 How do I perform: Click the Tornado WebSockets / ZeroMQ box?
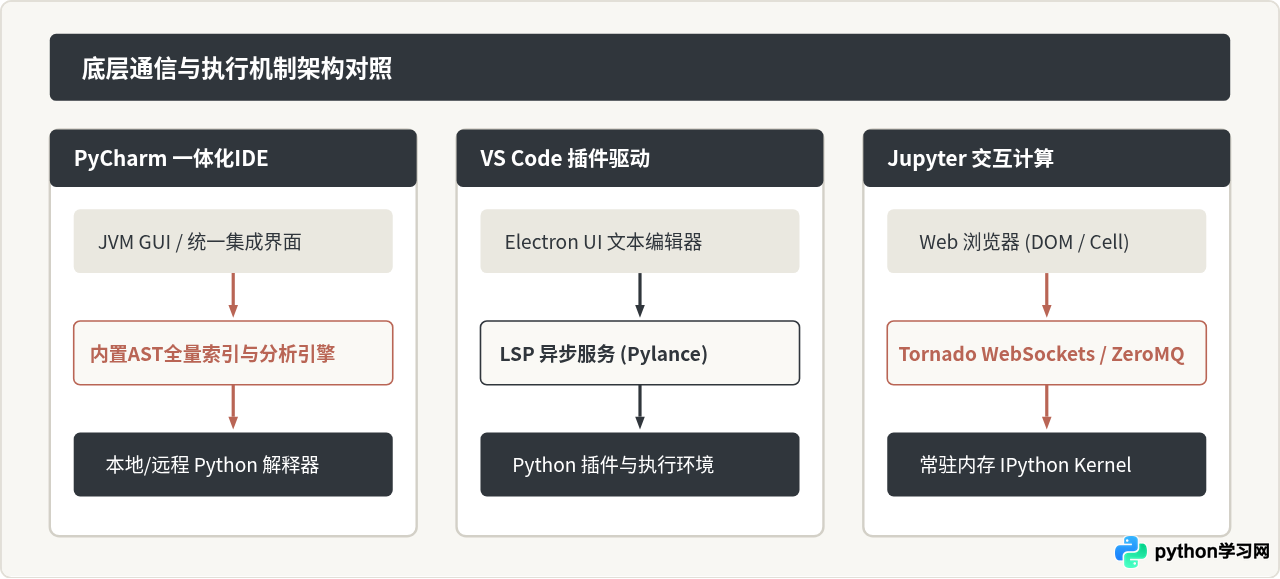[1047, 353]
